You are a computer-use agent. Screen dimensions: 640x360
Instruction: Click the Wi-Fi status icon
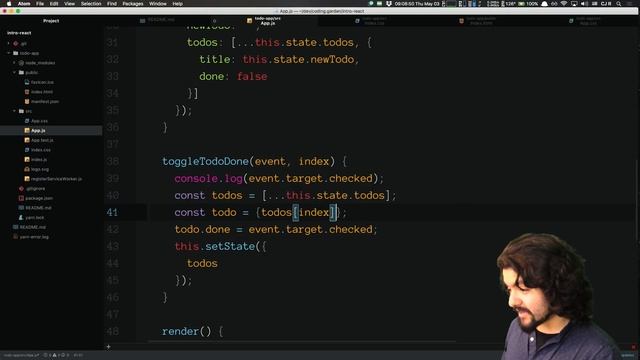564,4
